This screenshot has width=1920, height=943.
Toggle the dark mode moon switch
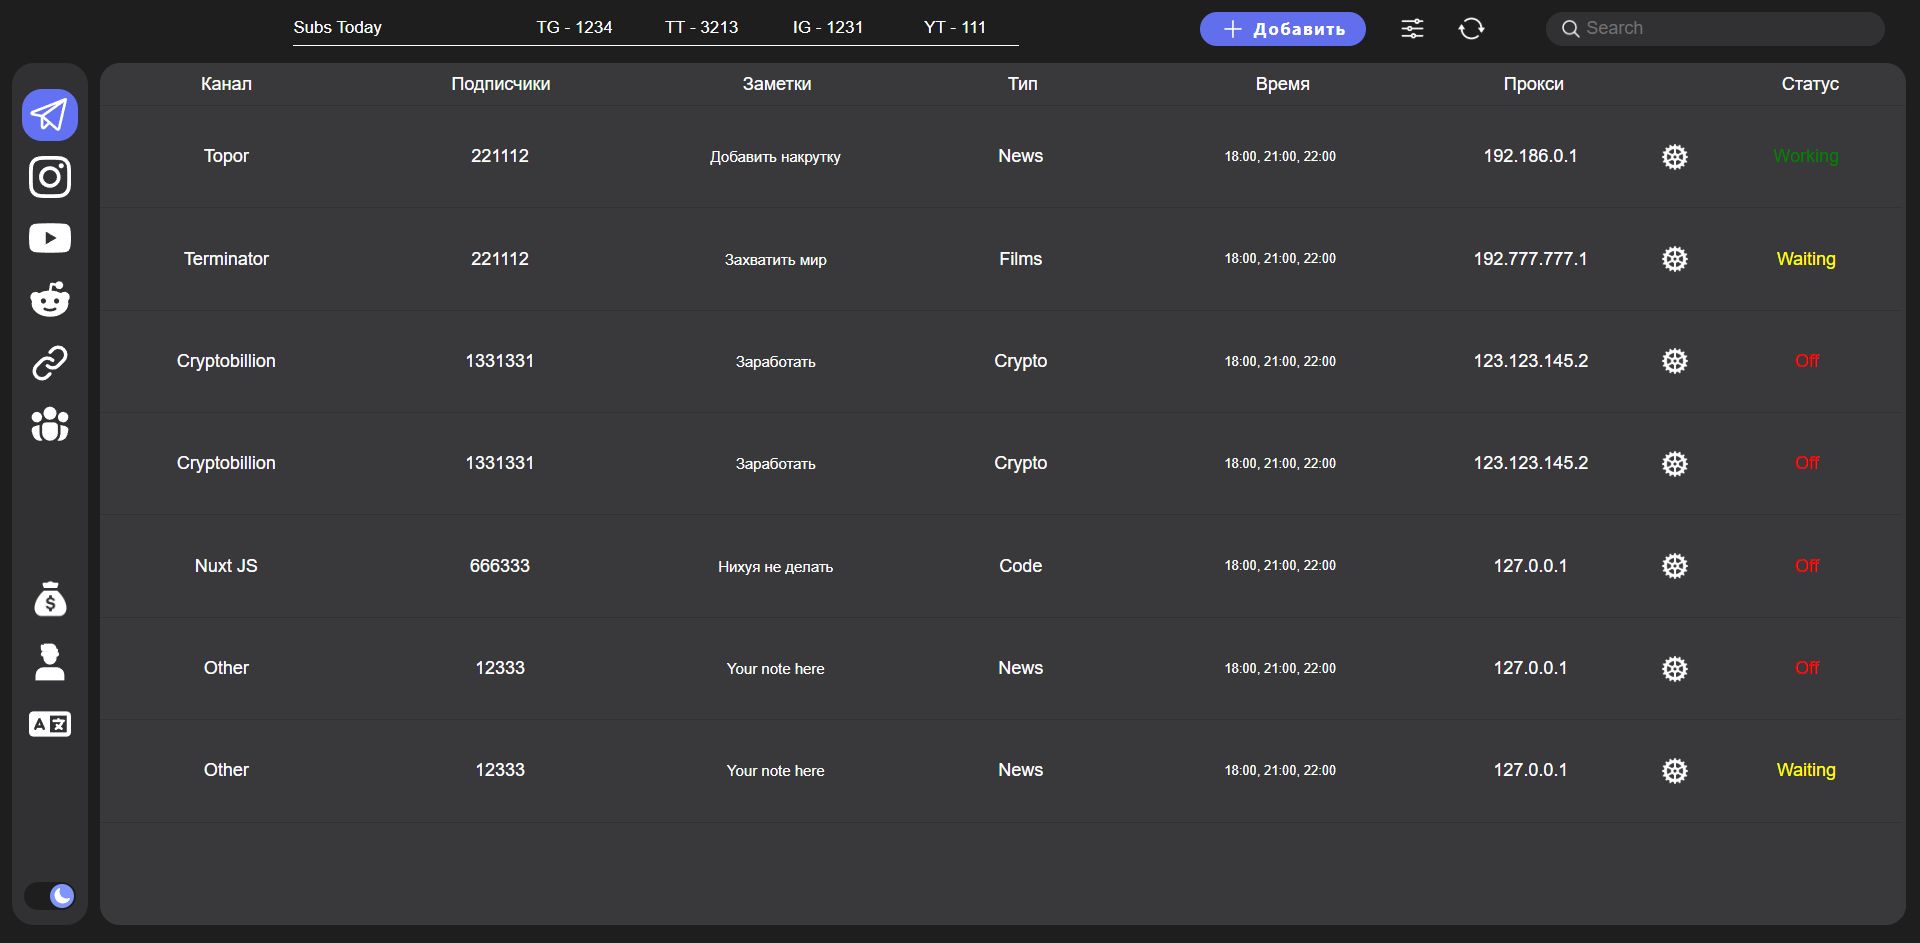coord(50,895)
